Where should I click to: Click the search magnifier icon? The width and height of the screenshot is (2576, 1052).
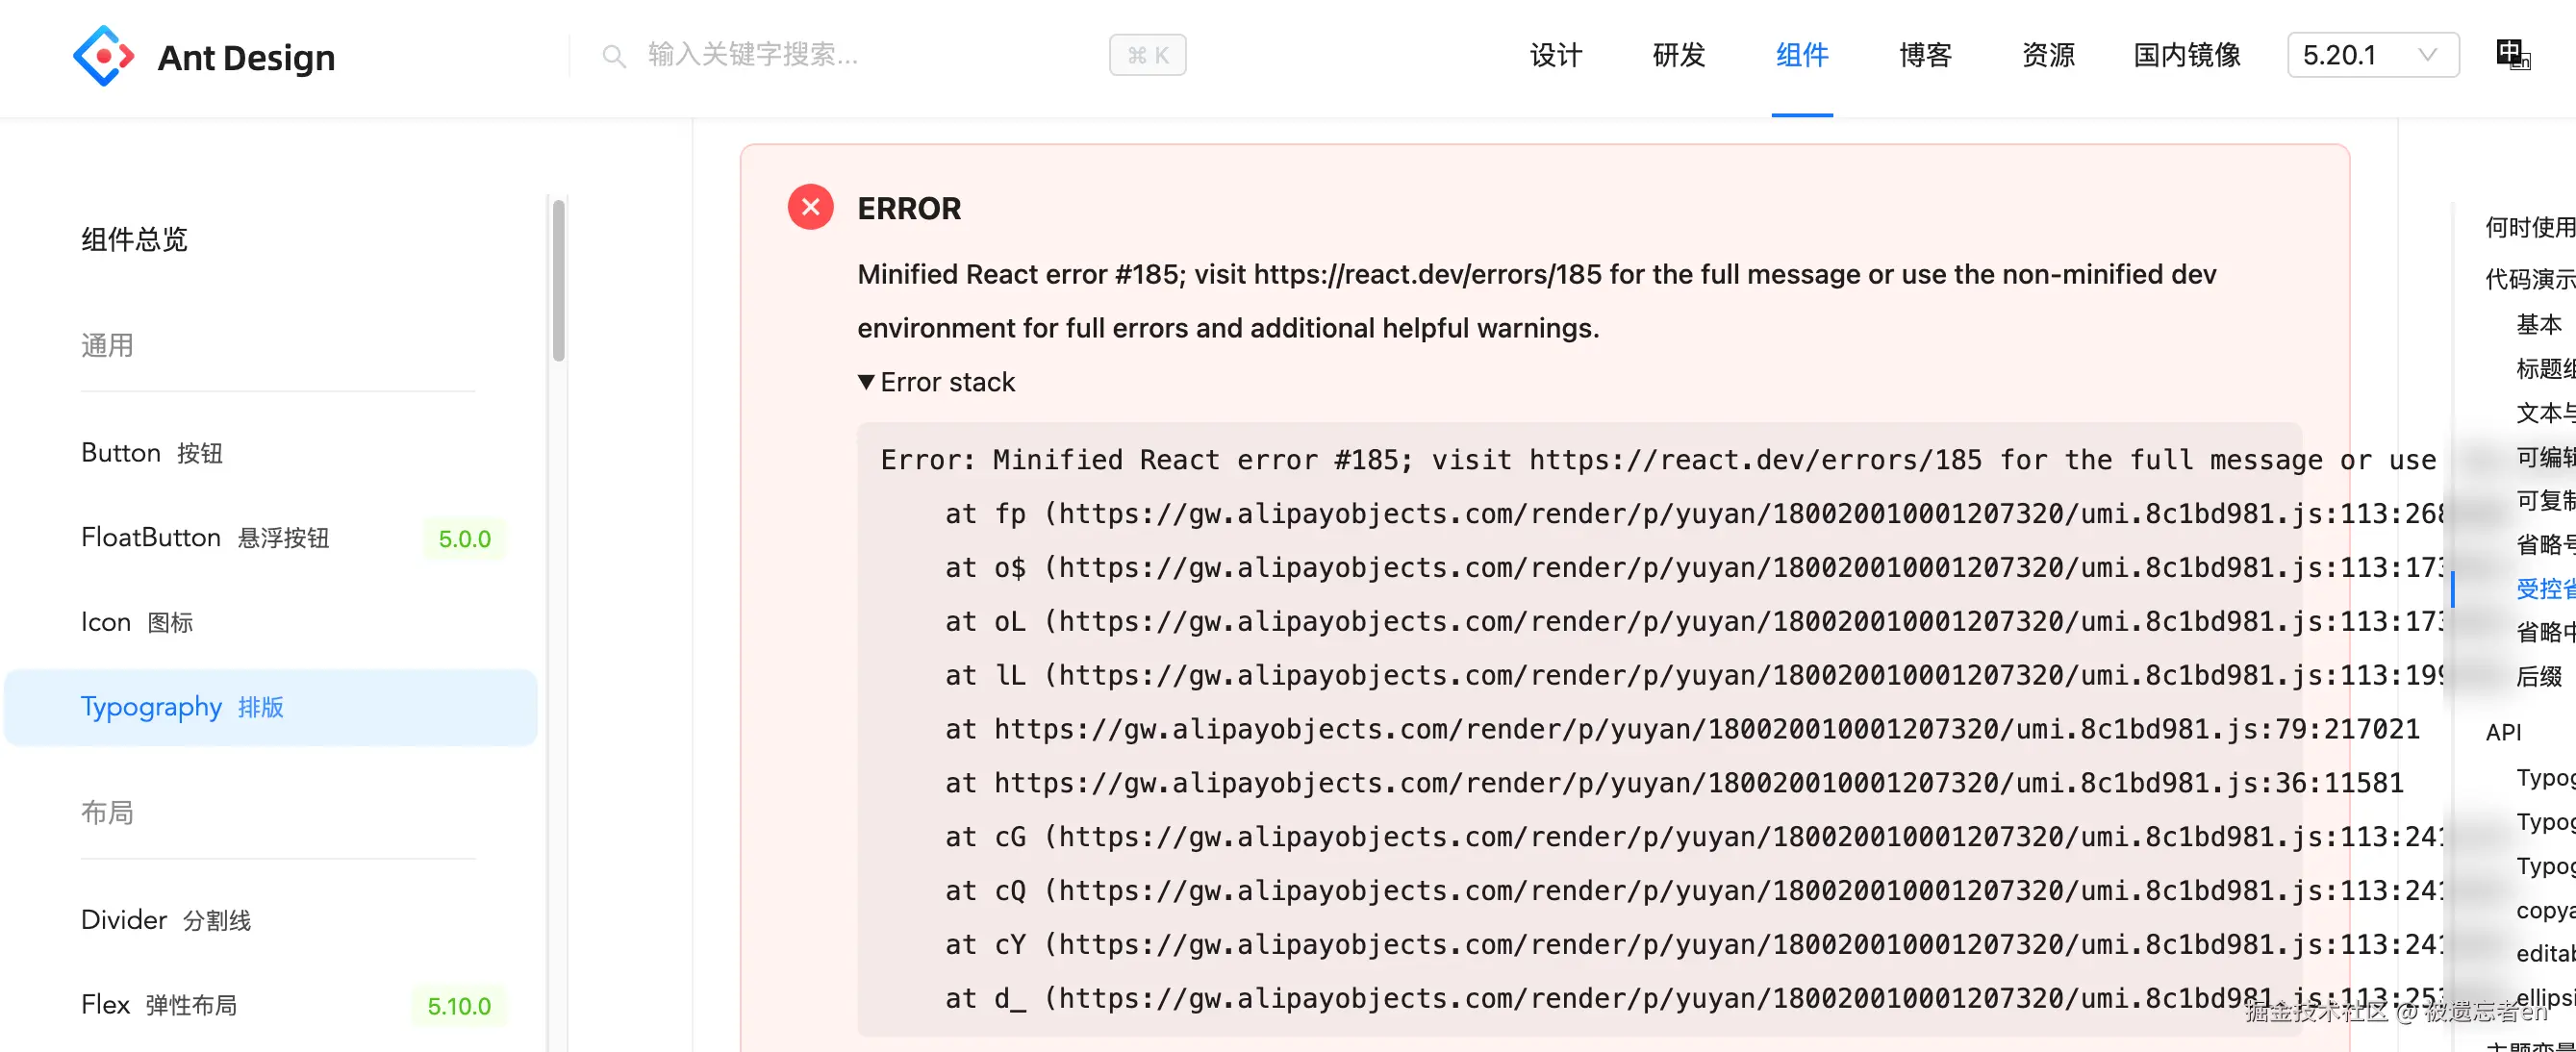point(614,56)
